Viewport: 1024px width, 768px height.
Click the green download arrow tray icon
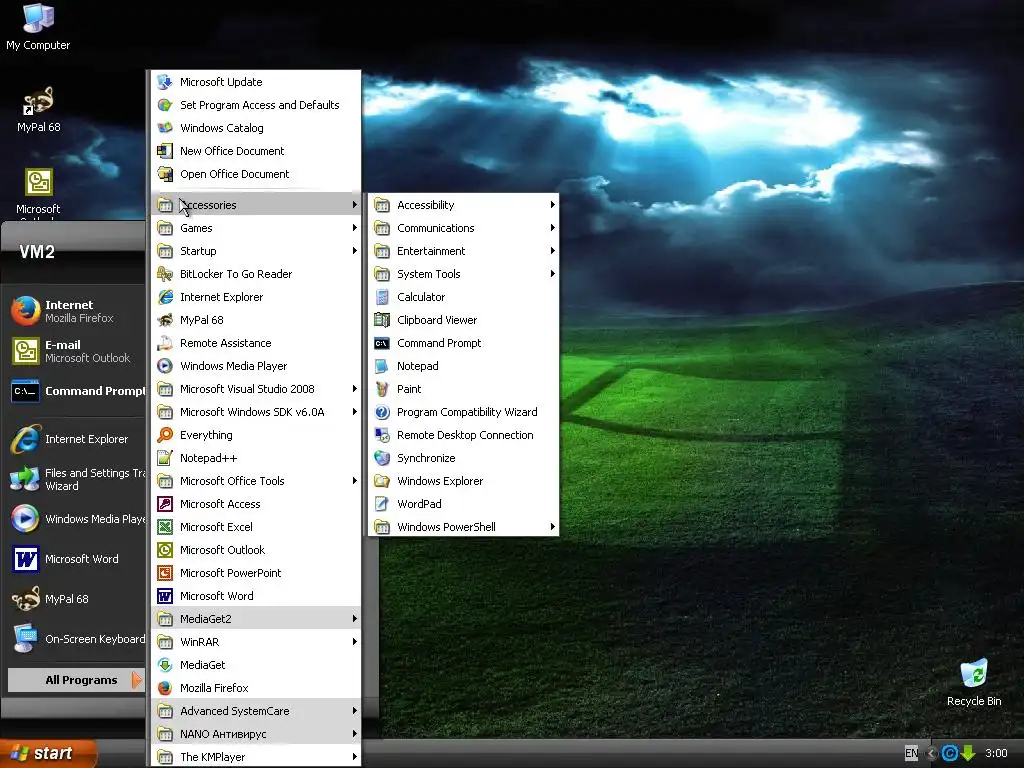pyautogui.click(x=968, y=753)
